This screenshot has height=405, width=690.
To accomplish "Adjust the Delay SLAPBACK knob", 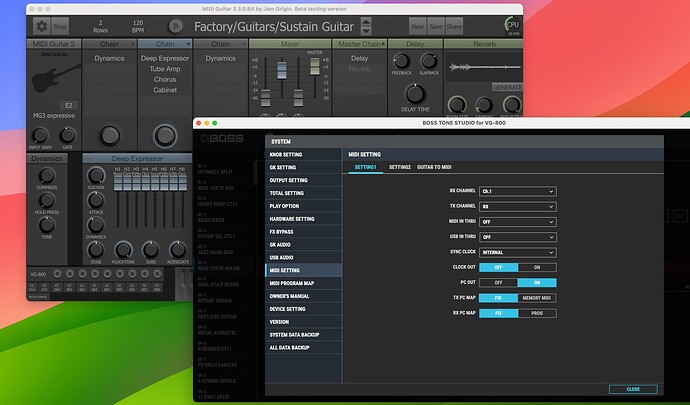I will pyautogui.click(x=429, y=61).
